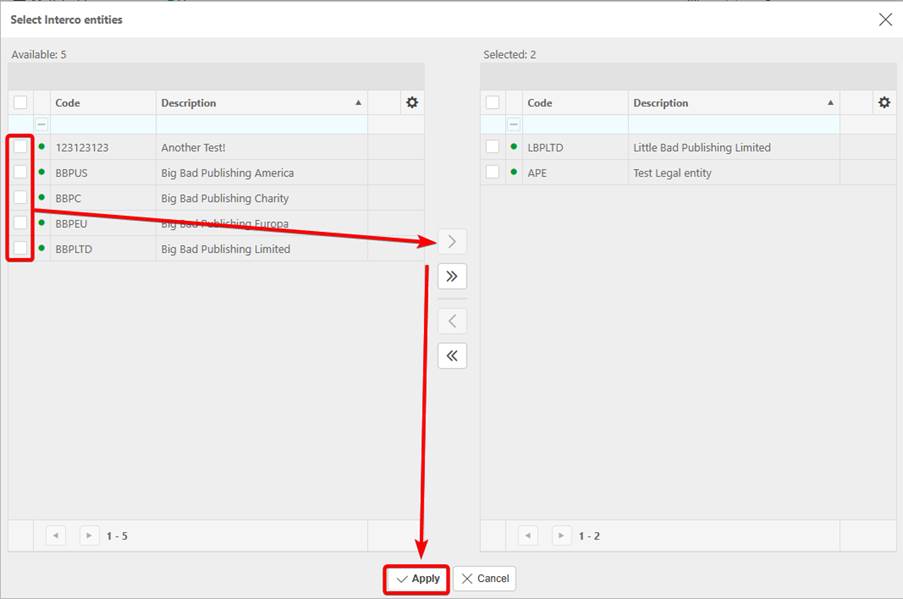
Task: Click the LBPLTD code cell
Action: coord(575,147)
